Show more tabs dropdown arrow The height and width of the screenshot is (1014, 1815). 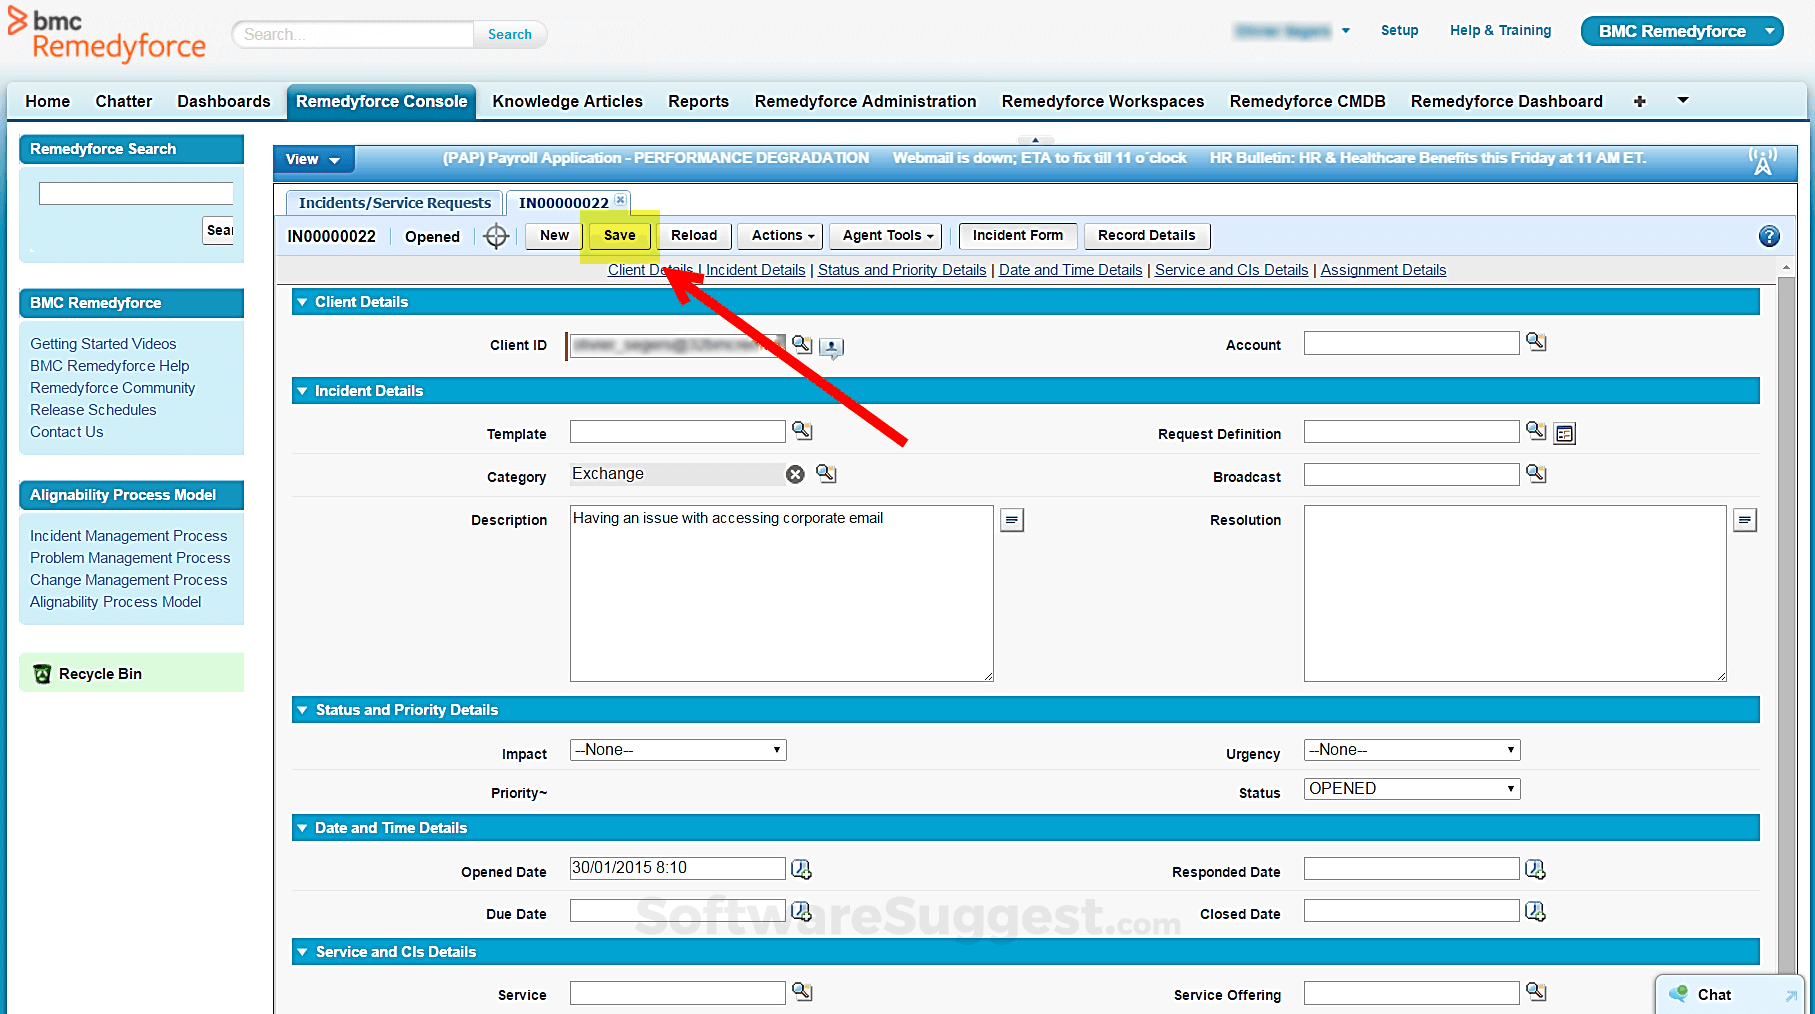click(x=1683, y=100)
